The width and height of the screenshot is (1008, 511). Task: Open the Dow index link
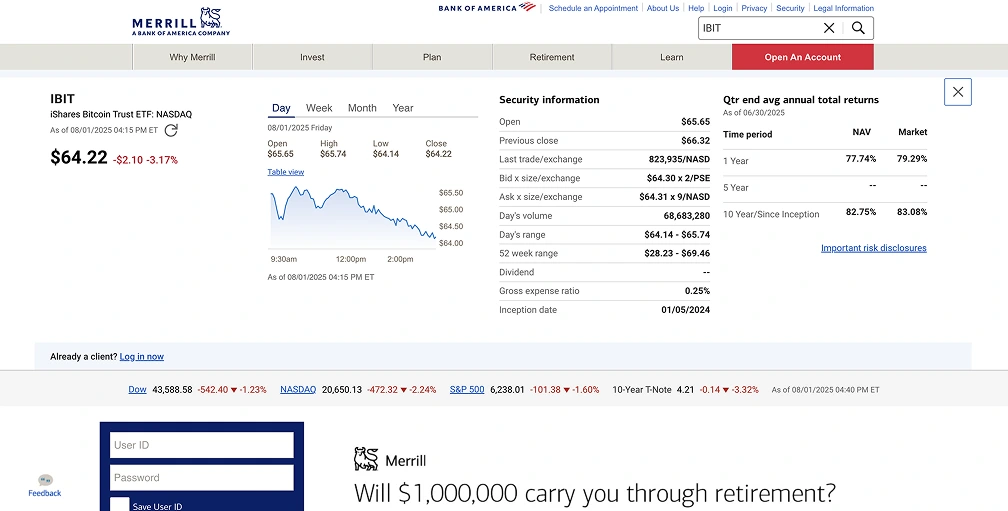[x=138, y=390]
